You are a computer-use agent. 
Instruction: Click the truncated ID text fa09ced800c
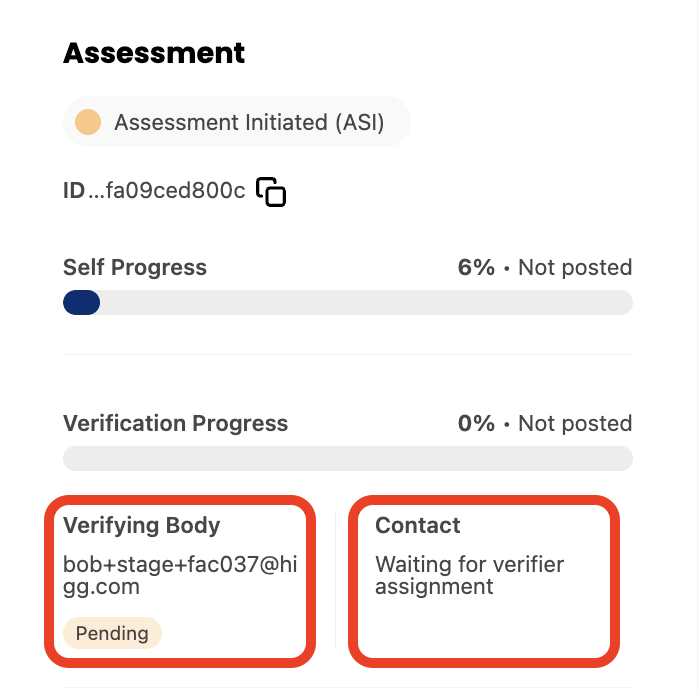pyautogui.click(x=167, y=191)
